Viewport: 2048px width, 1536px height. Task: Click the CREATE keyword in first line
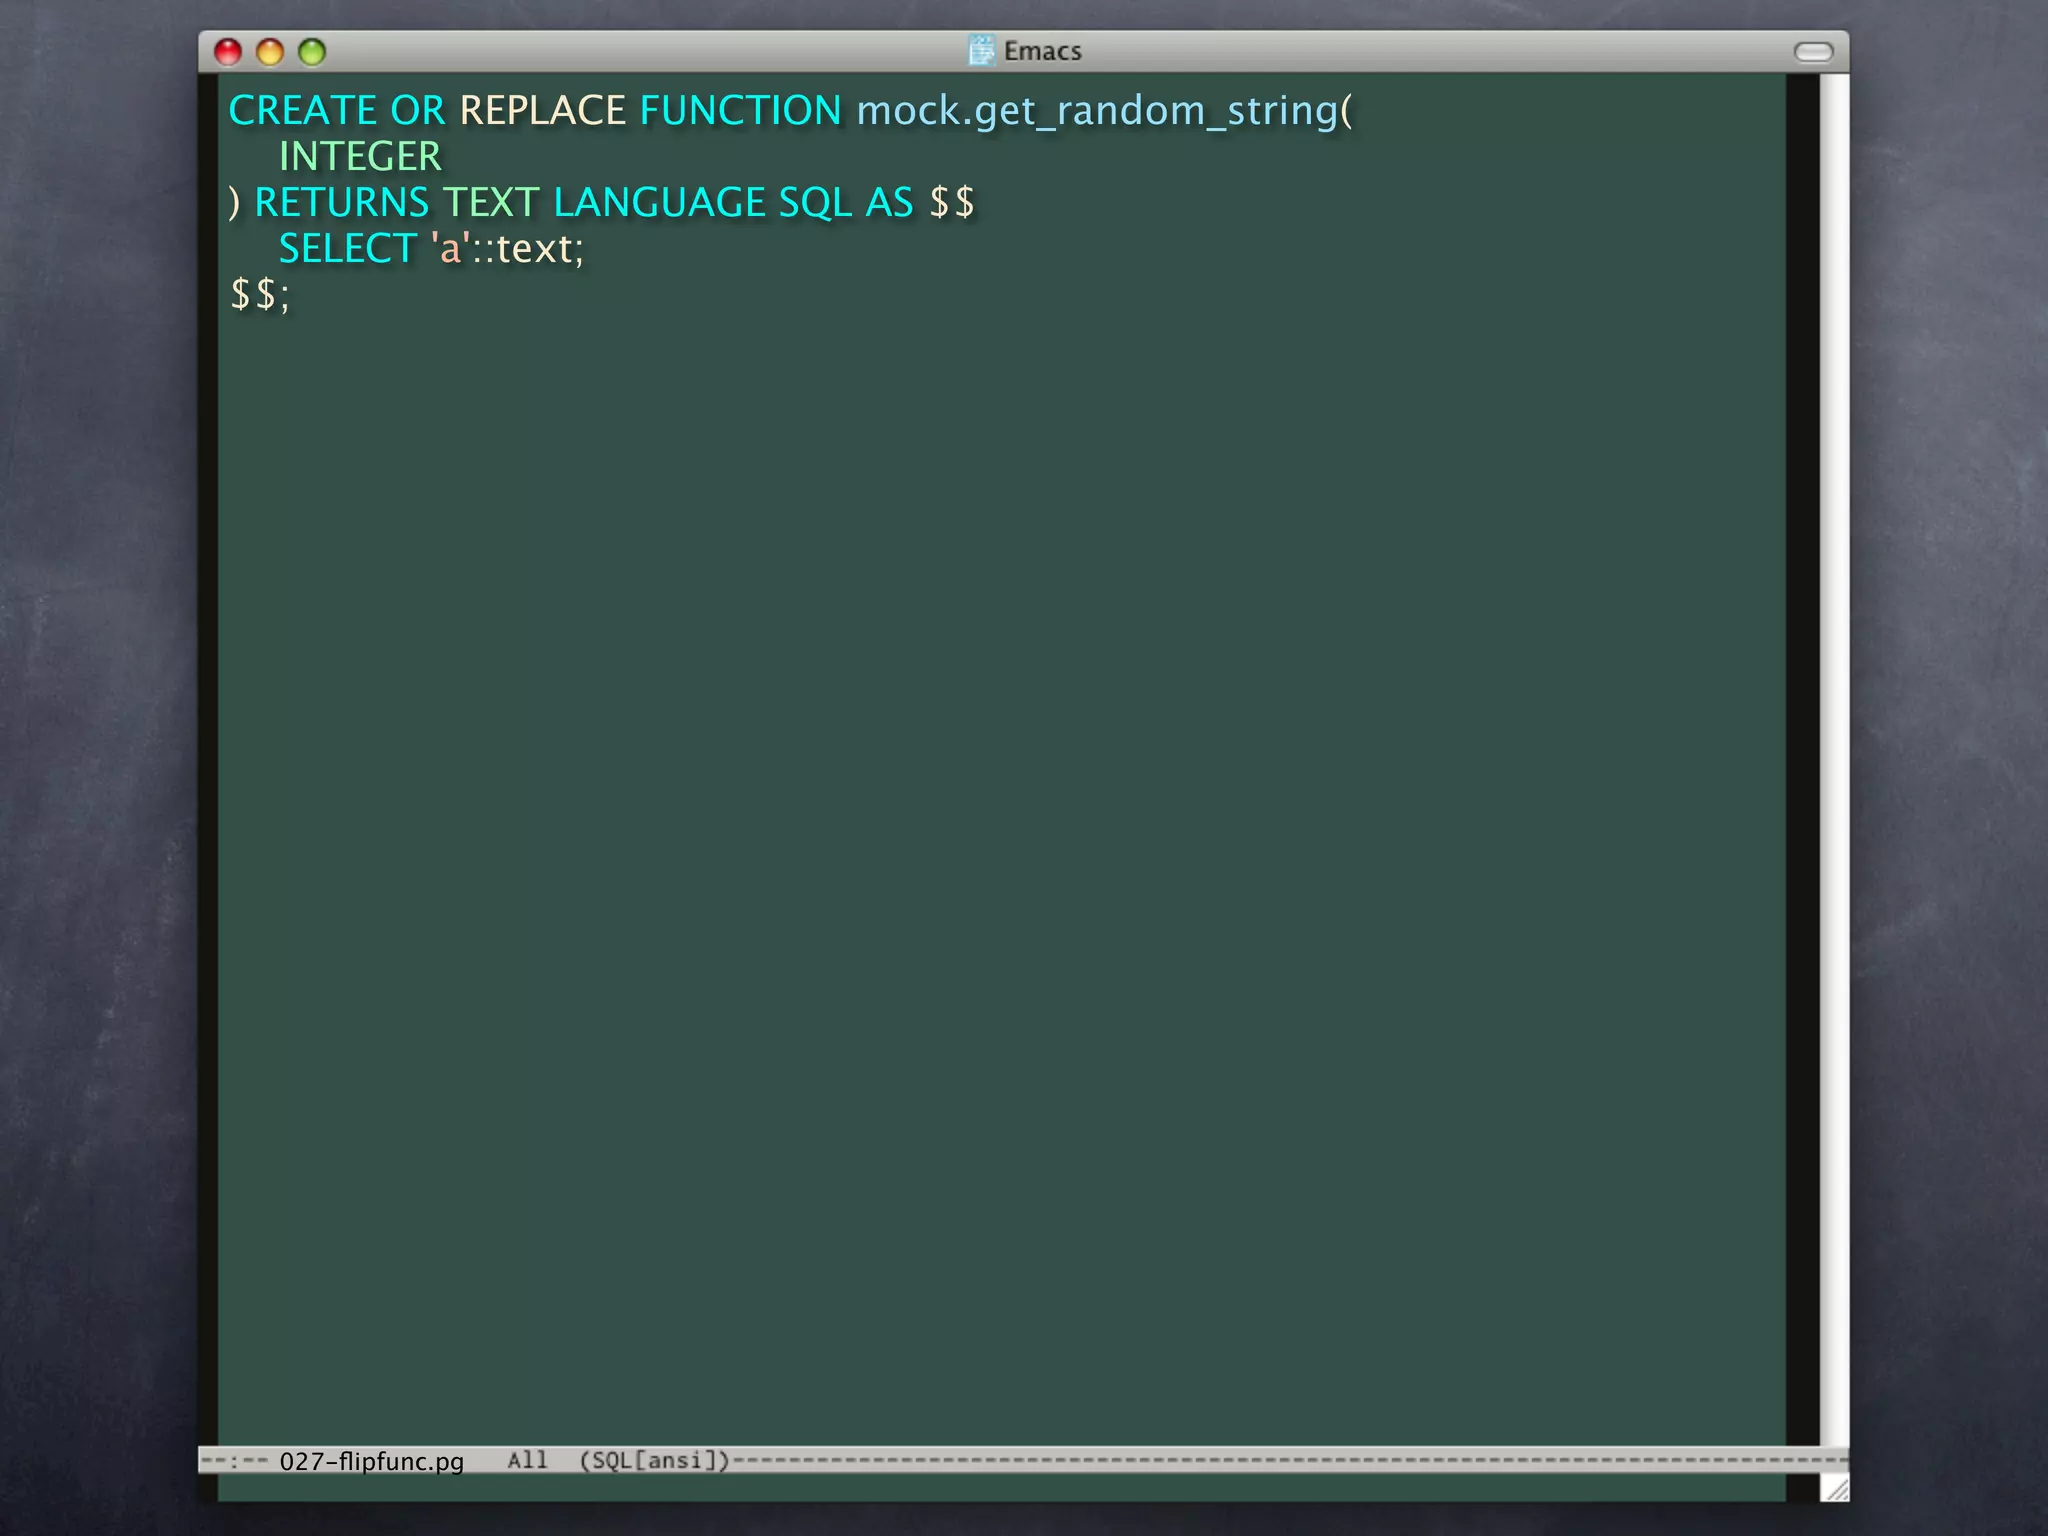tap(303, 110)
